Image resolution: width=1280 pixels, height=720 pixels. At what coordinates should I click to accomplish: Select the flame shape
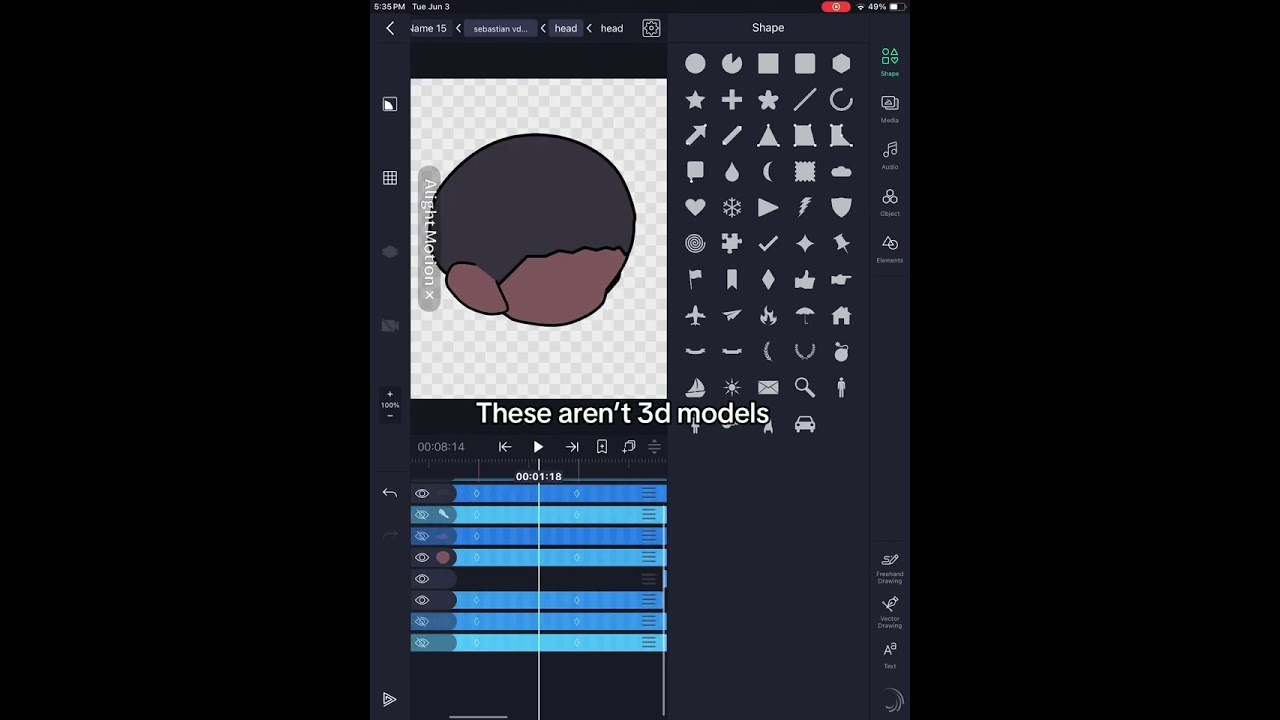[768, 316]
